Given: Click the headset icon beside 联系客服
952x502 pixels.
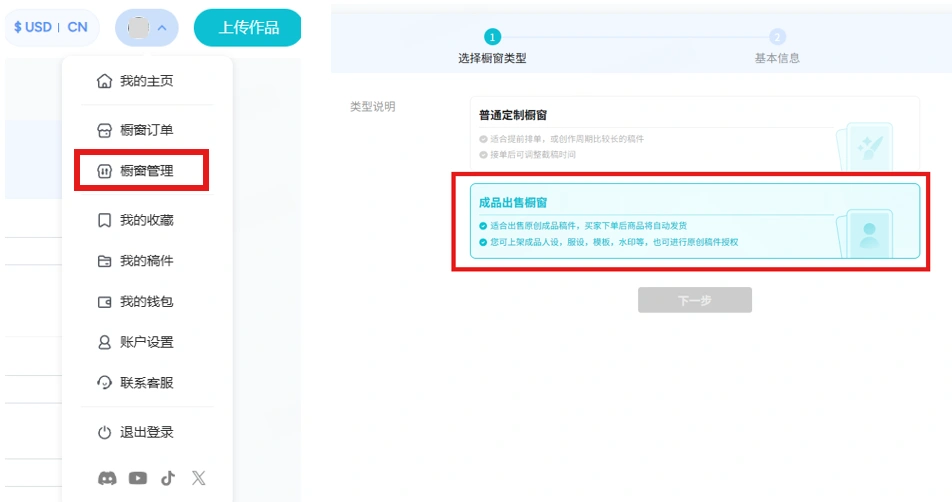Looking at the screenshot, I should coord(104,383).
